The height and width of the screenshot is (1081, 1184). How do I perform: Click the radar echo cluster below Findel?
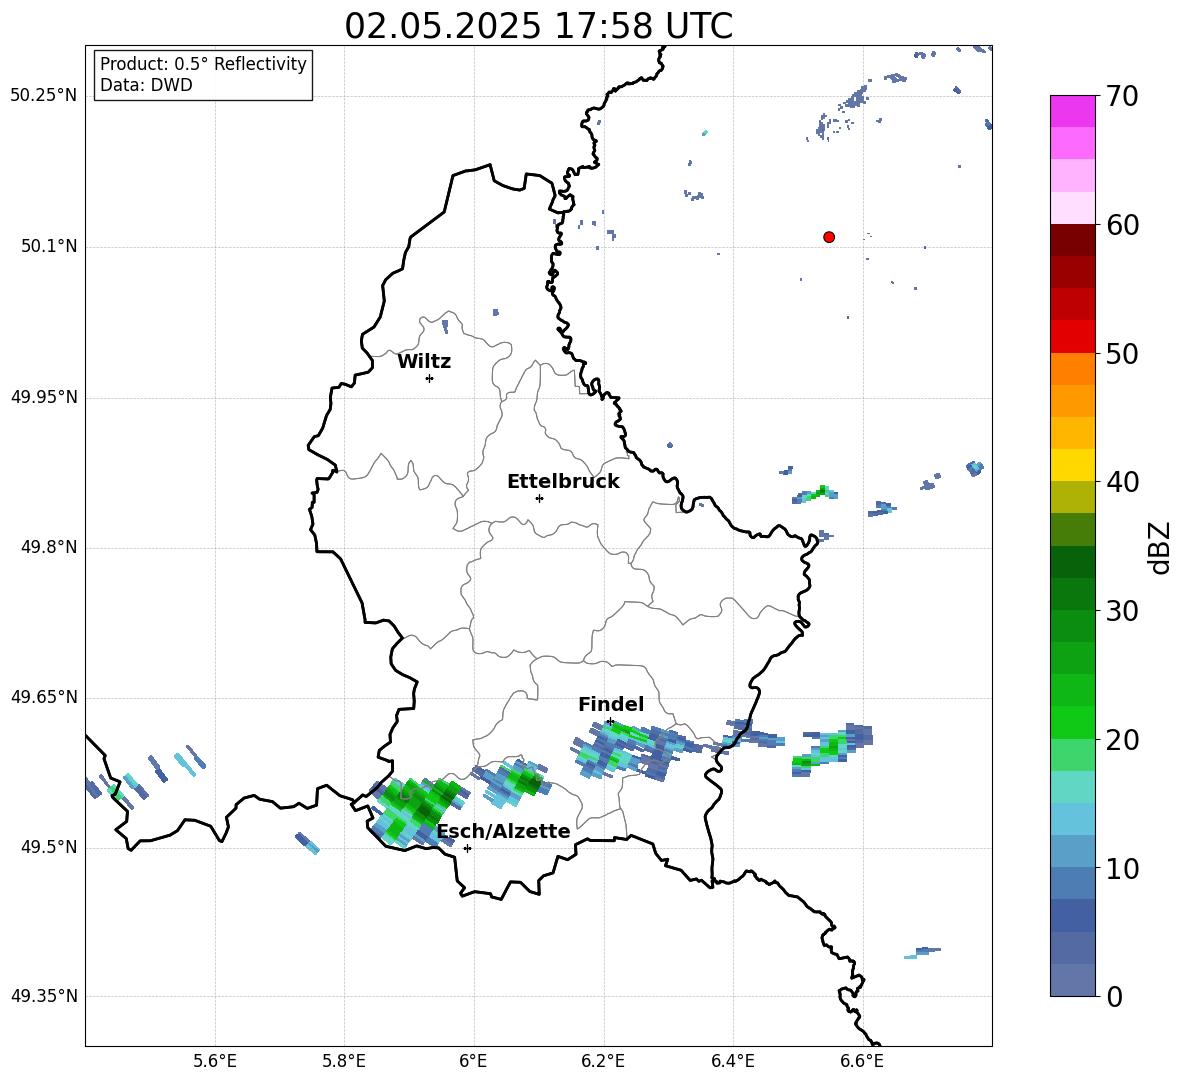coord(638,751)
